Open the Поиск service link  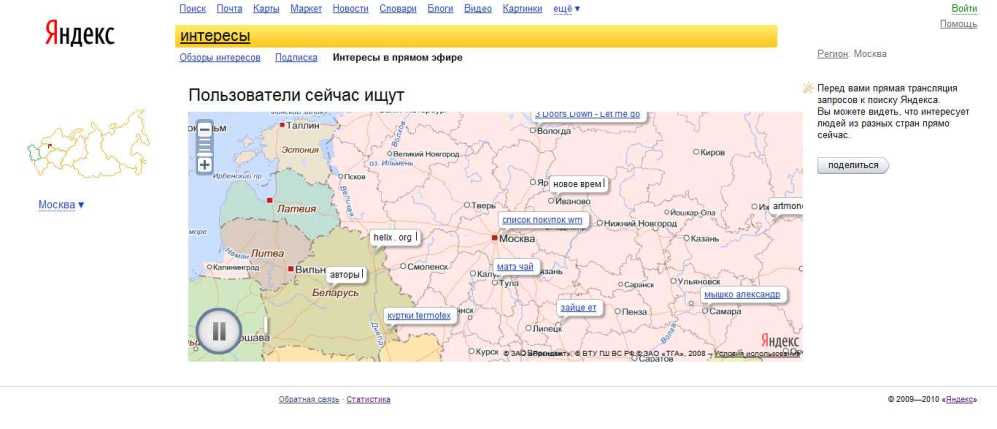tap(193, 8)
